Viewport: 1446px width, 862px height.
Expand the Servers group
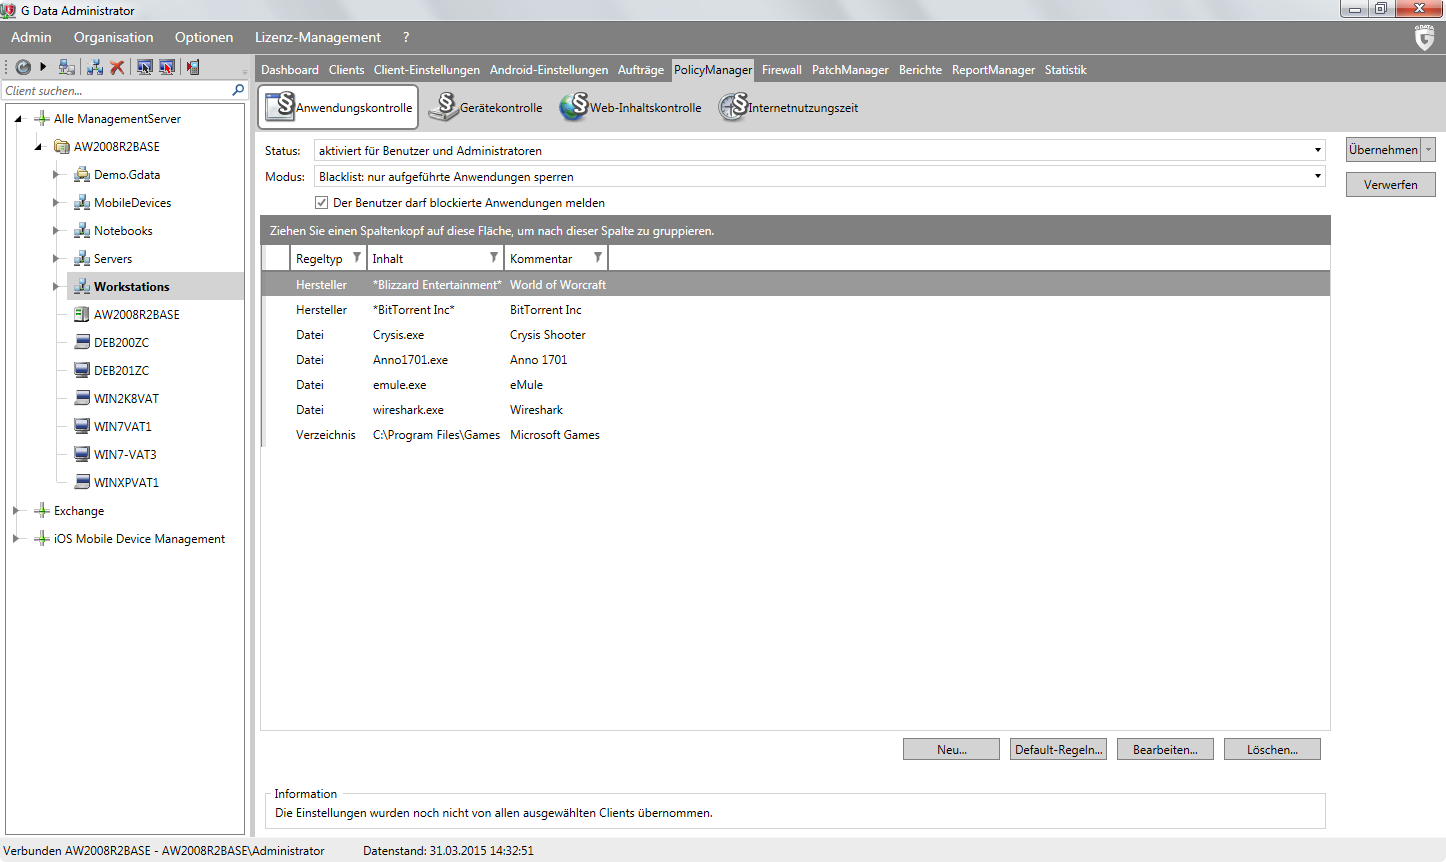point(56,258)
